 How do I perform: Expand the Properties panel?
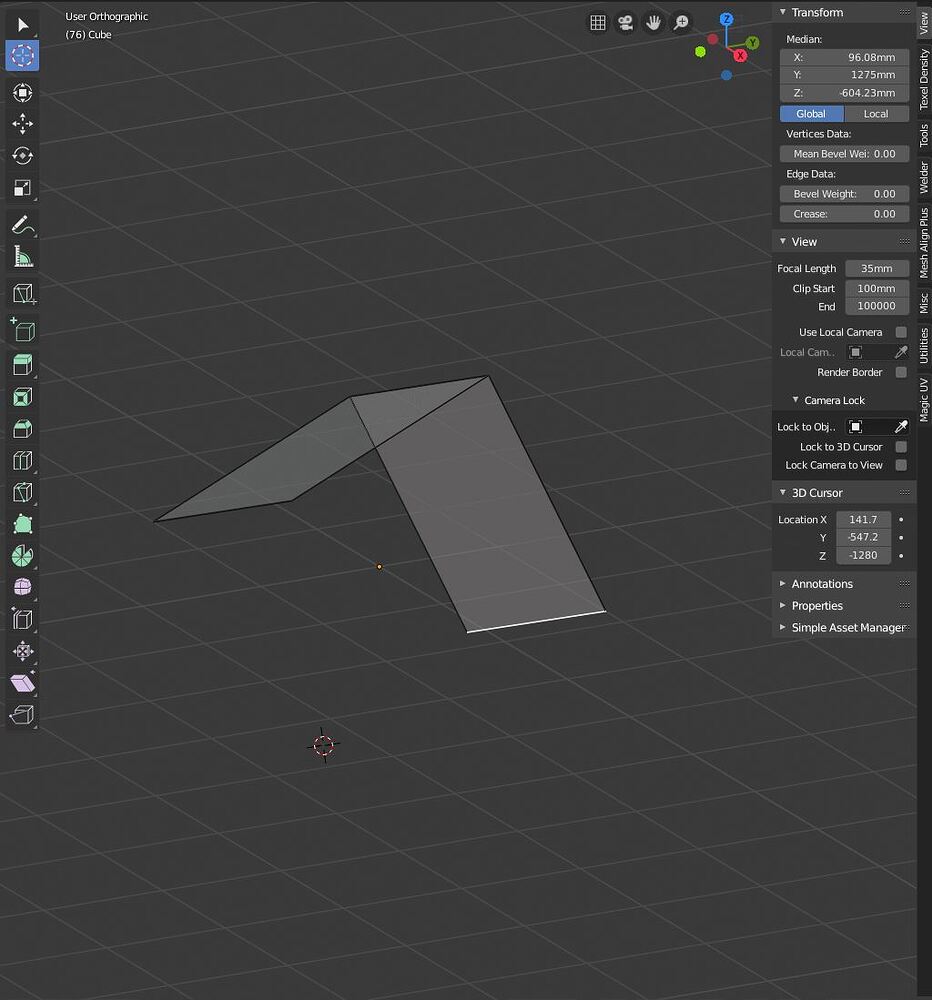[x=783, y=605]
